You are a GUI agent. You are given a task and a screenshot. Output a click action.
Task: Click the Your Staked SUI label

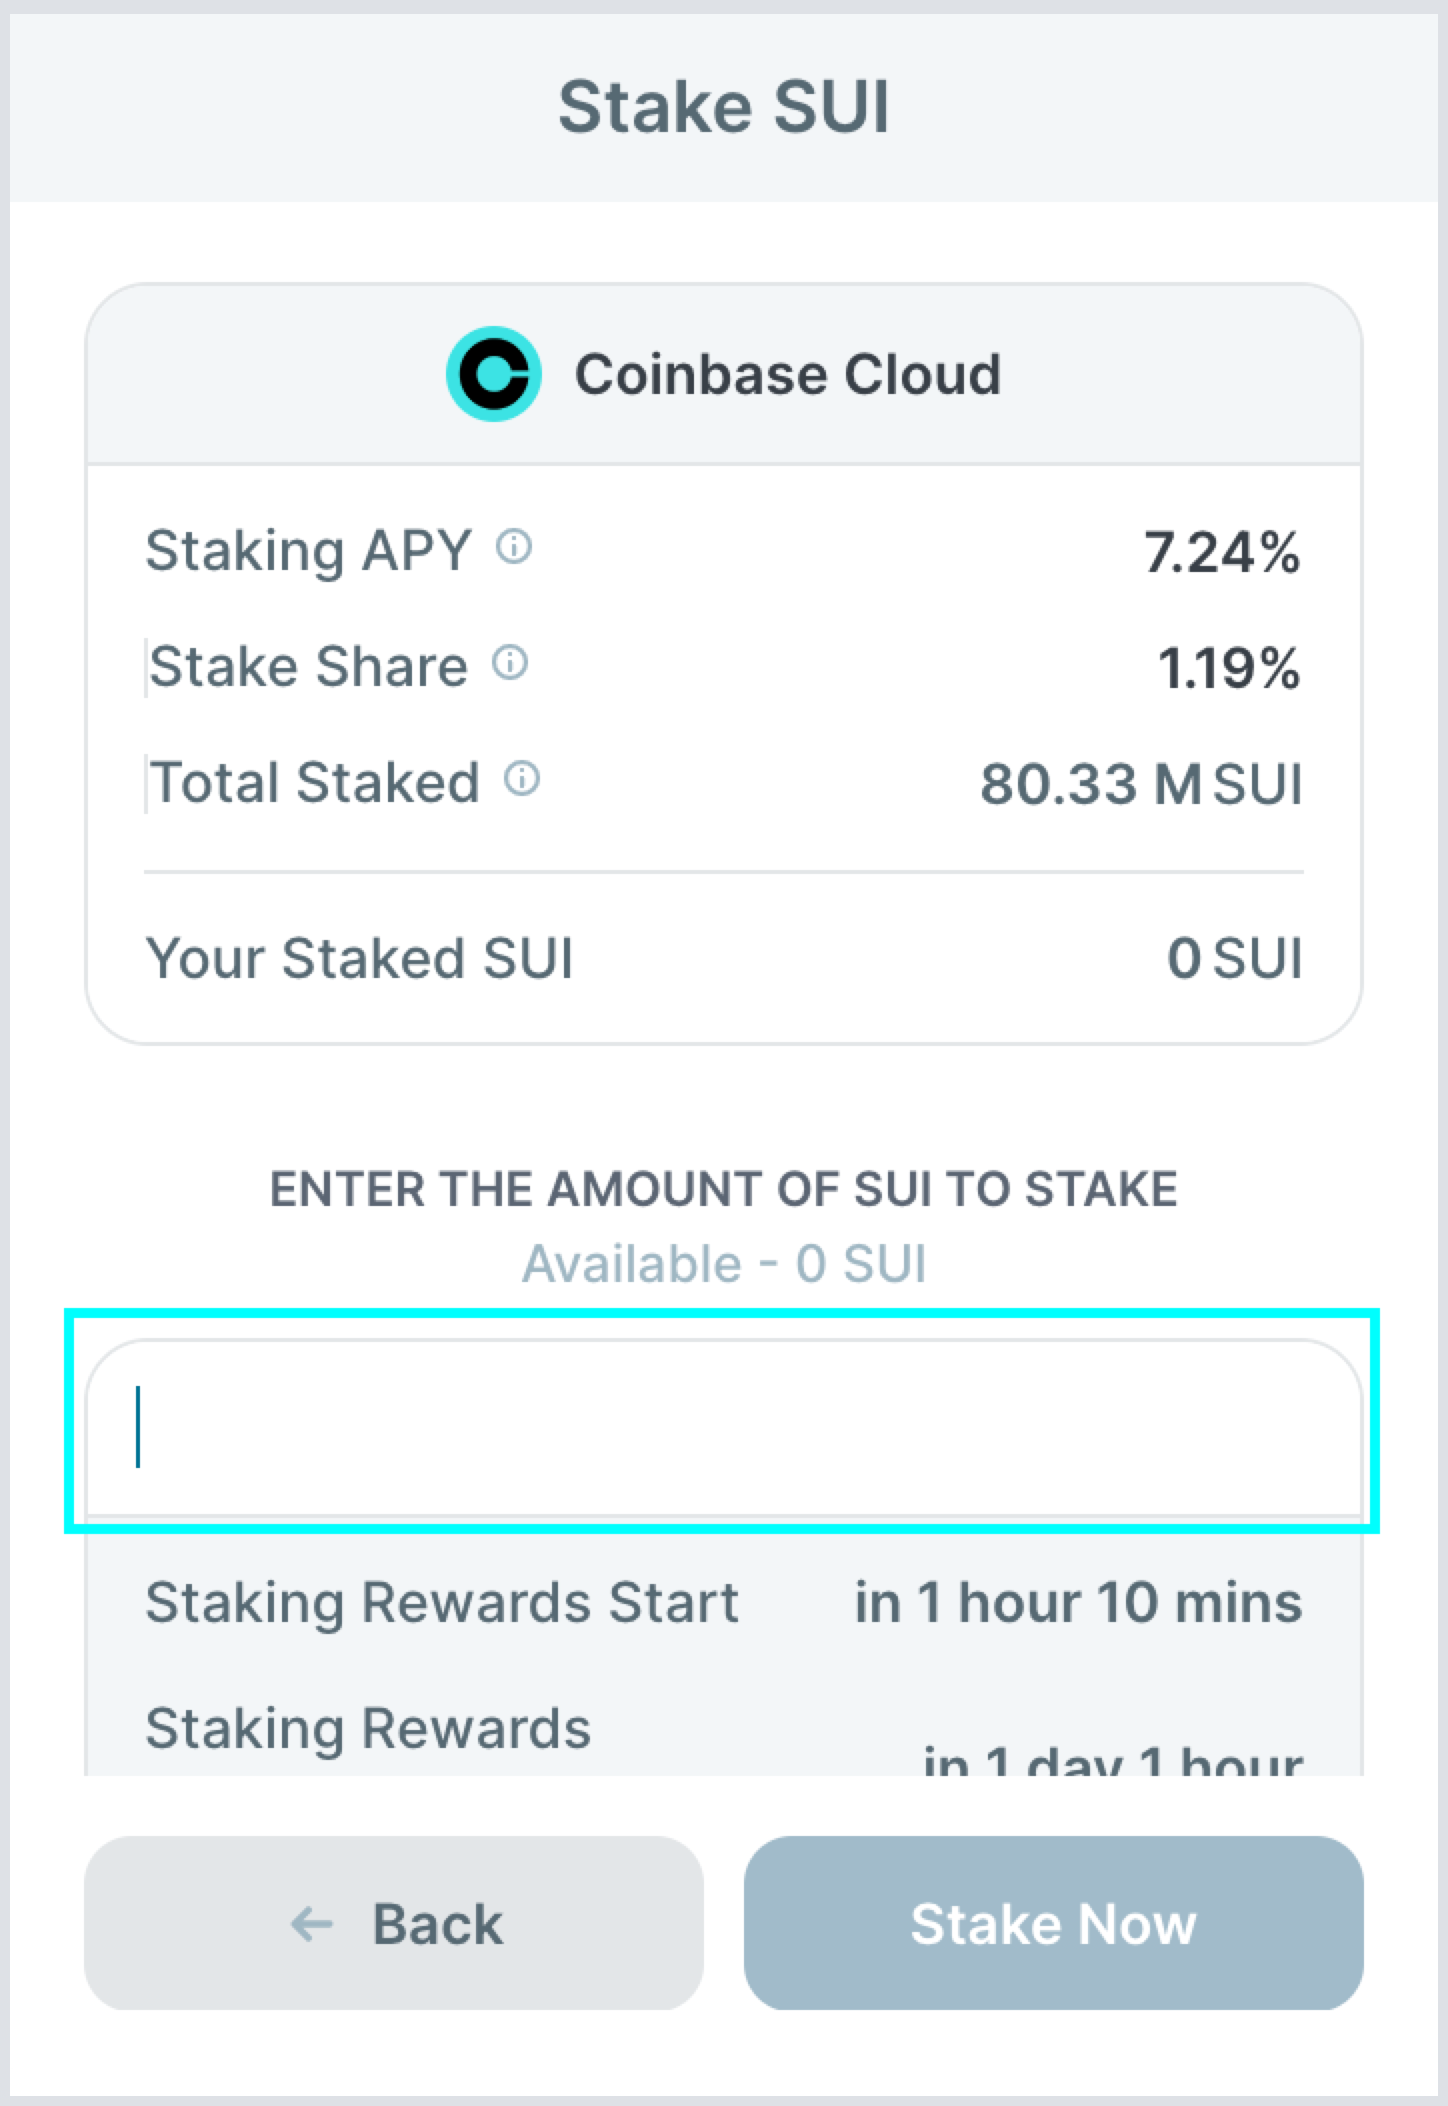click(359, 958)
